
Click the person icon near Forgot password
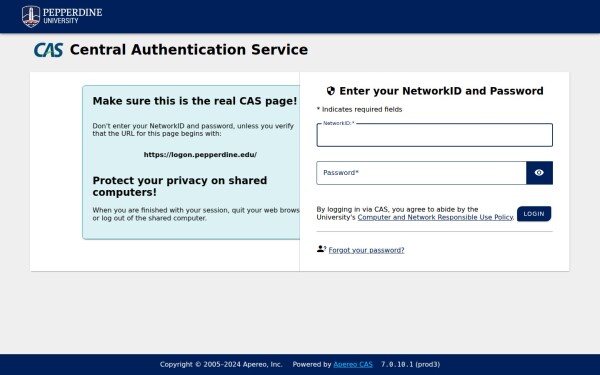pos(321,249)
